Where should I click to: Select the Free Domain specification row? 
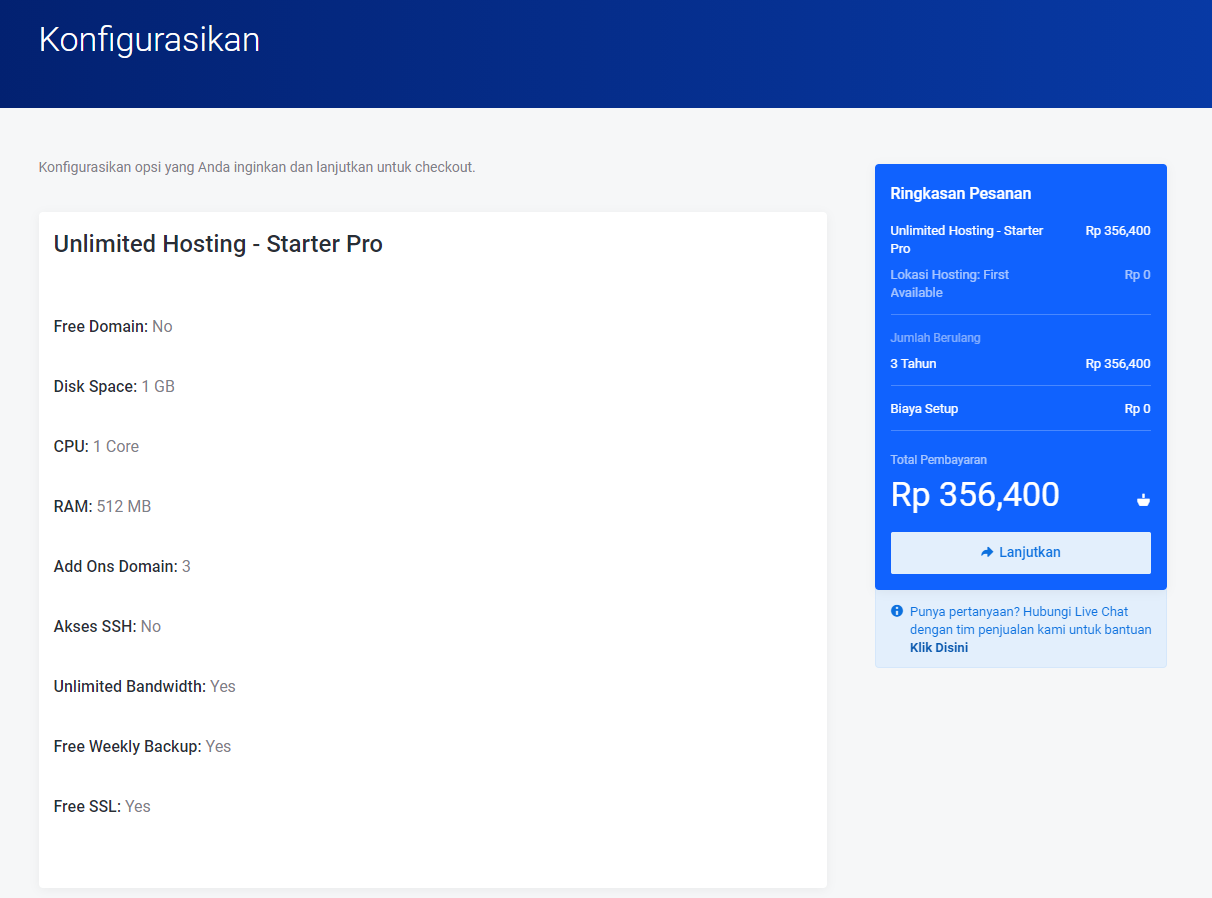click(x=113, y=327)
